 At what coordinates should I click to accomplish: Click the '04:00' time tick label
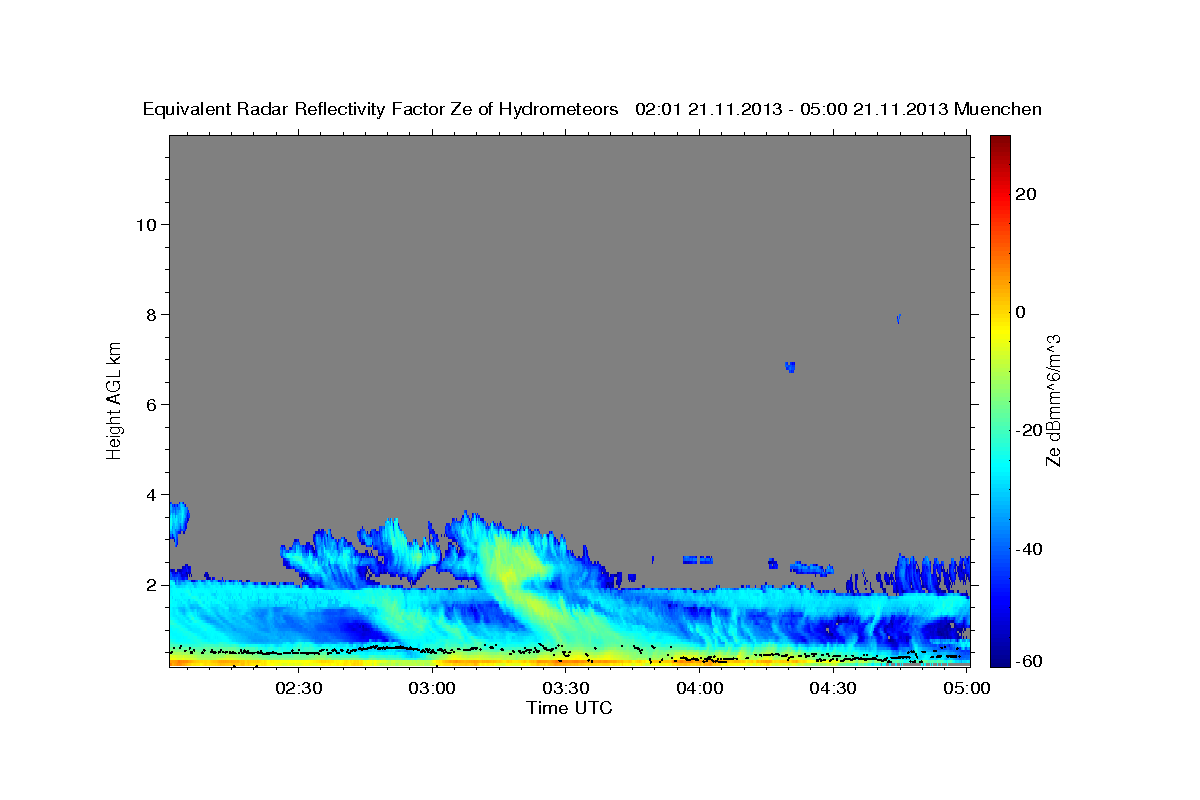tap(699, 689)
